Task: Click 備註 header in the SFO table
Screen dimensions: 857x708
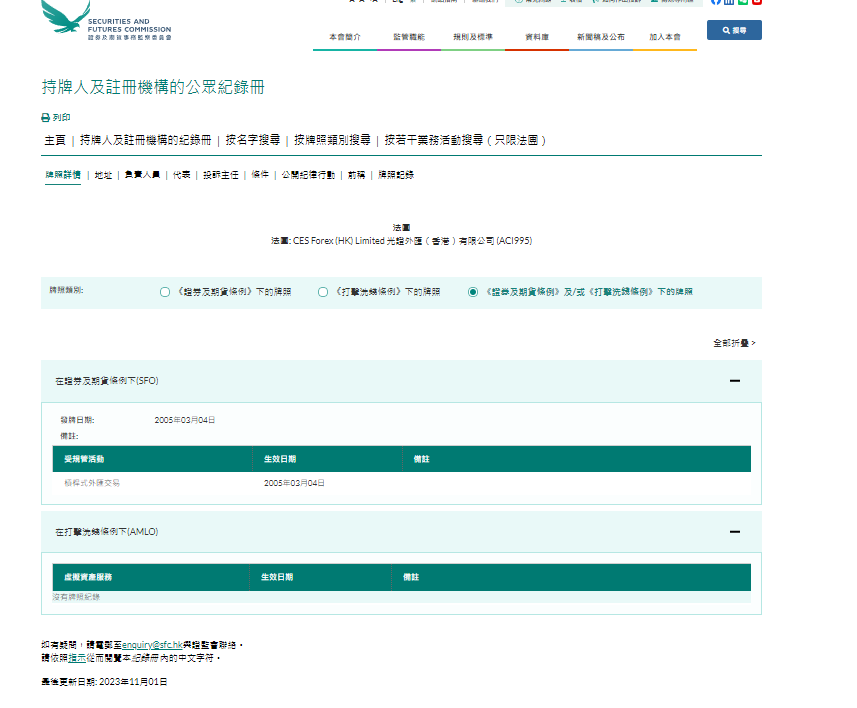Action: tap(421, 459)
